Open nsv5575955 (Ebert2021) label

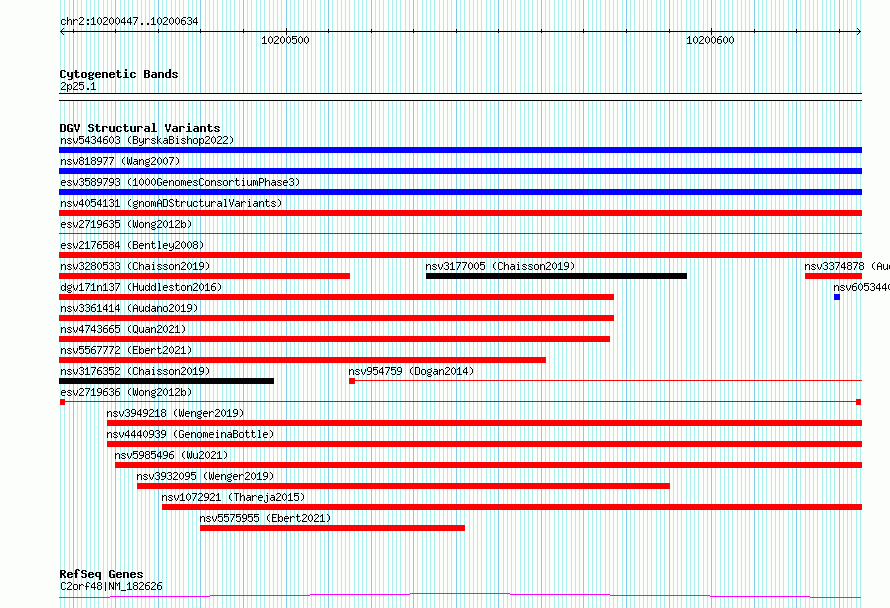(265, 518)
